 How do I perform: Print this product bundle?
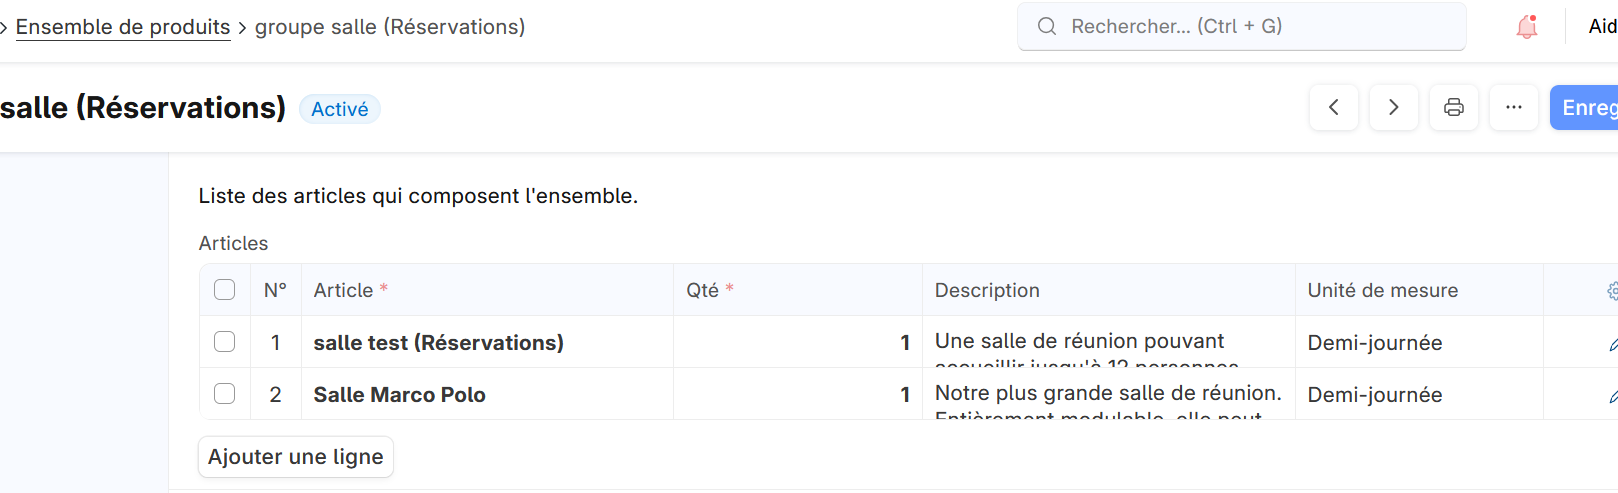(x=1454, y=107)
